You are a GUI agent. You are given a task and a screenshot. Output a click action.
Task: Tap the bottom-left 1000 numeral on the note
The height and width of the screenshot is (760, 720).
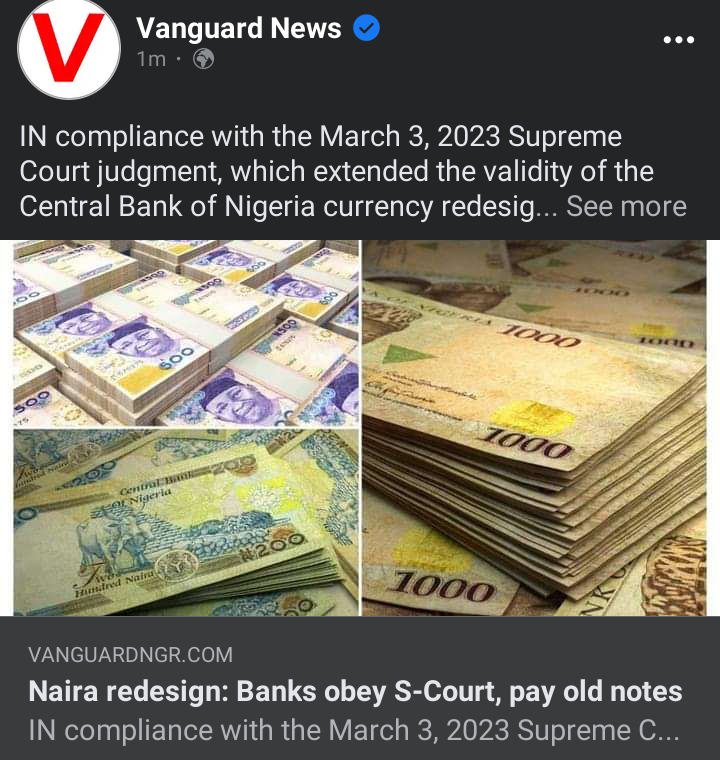pyautogui.click(x=442, y=589)
